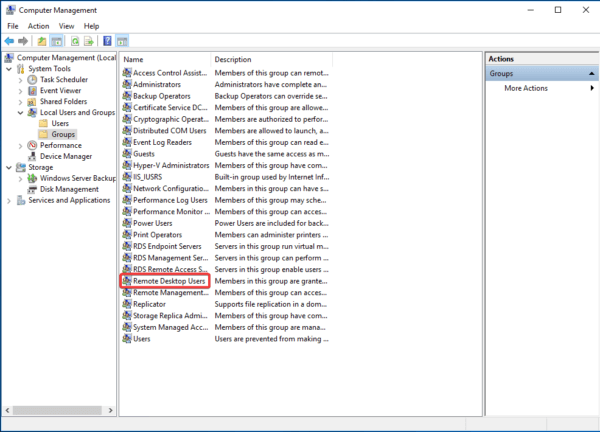Click the blue Help toolbar icon

(108, 41)
